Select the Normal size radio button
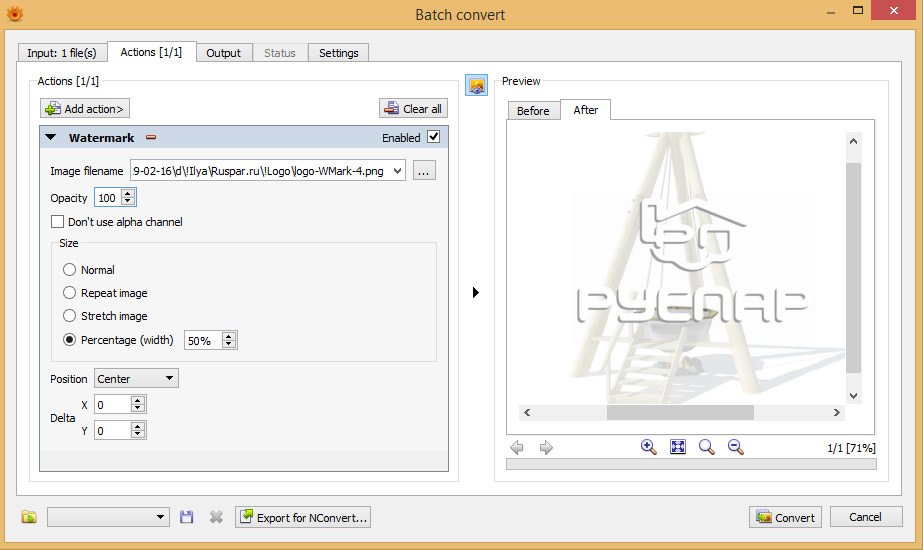This screenshot has width=923, height=550. pos(69,270)
